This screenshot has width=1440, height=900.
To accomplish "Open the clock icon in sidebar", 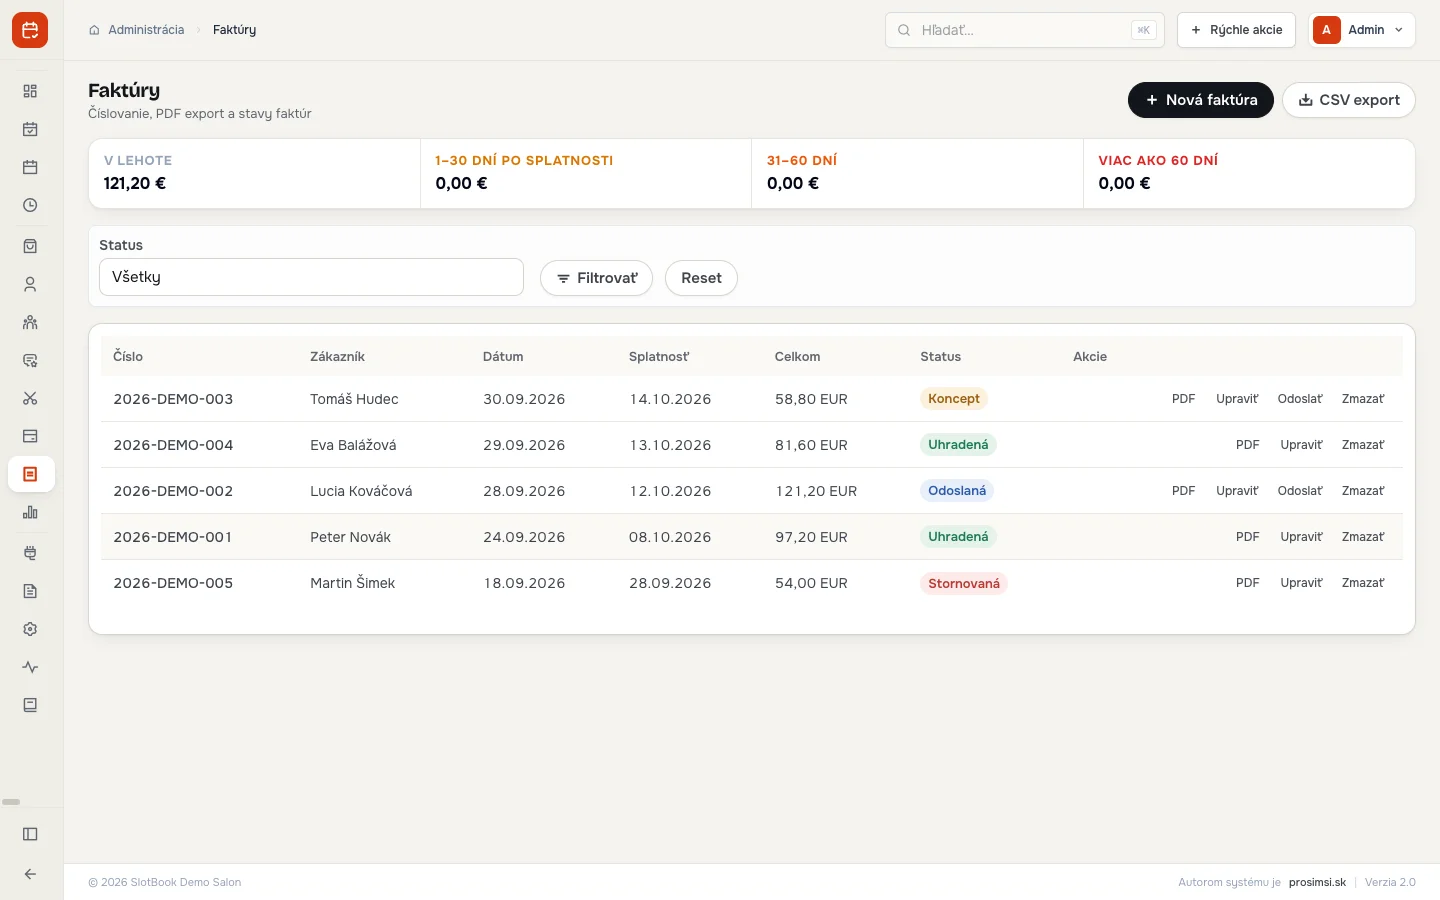I will [30, 205].
